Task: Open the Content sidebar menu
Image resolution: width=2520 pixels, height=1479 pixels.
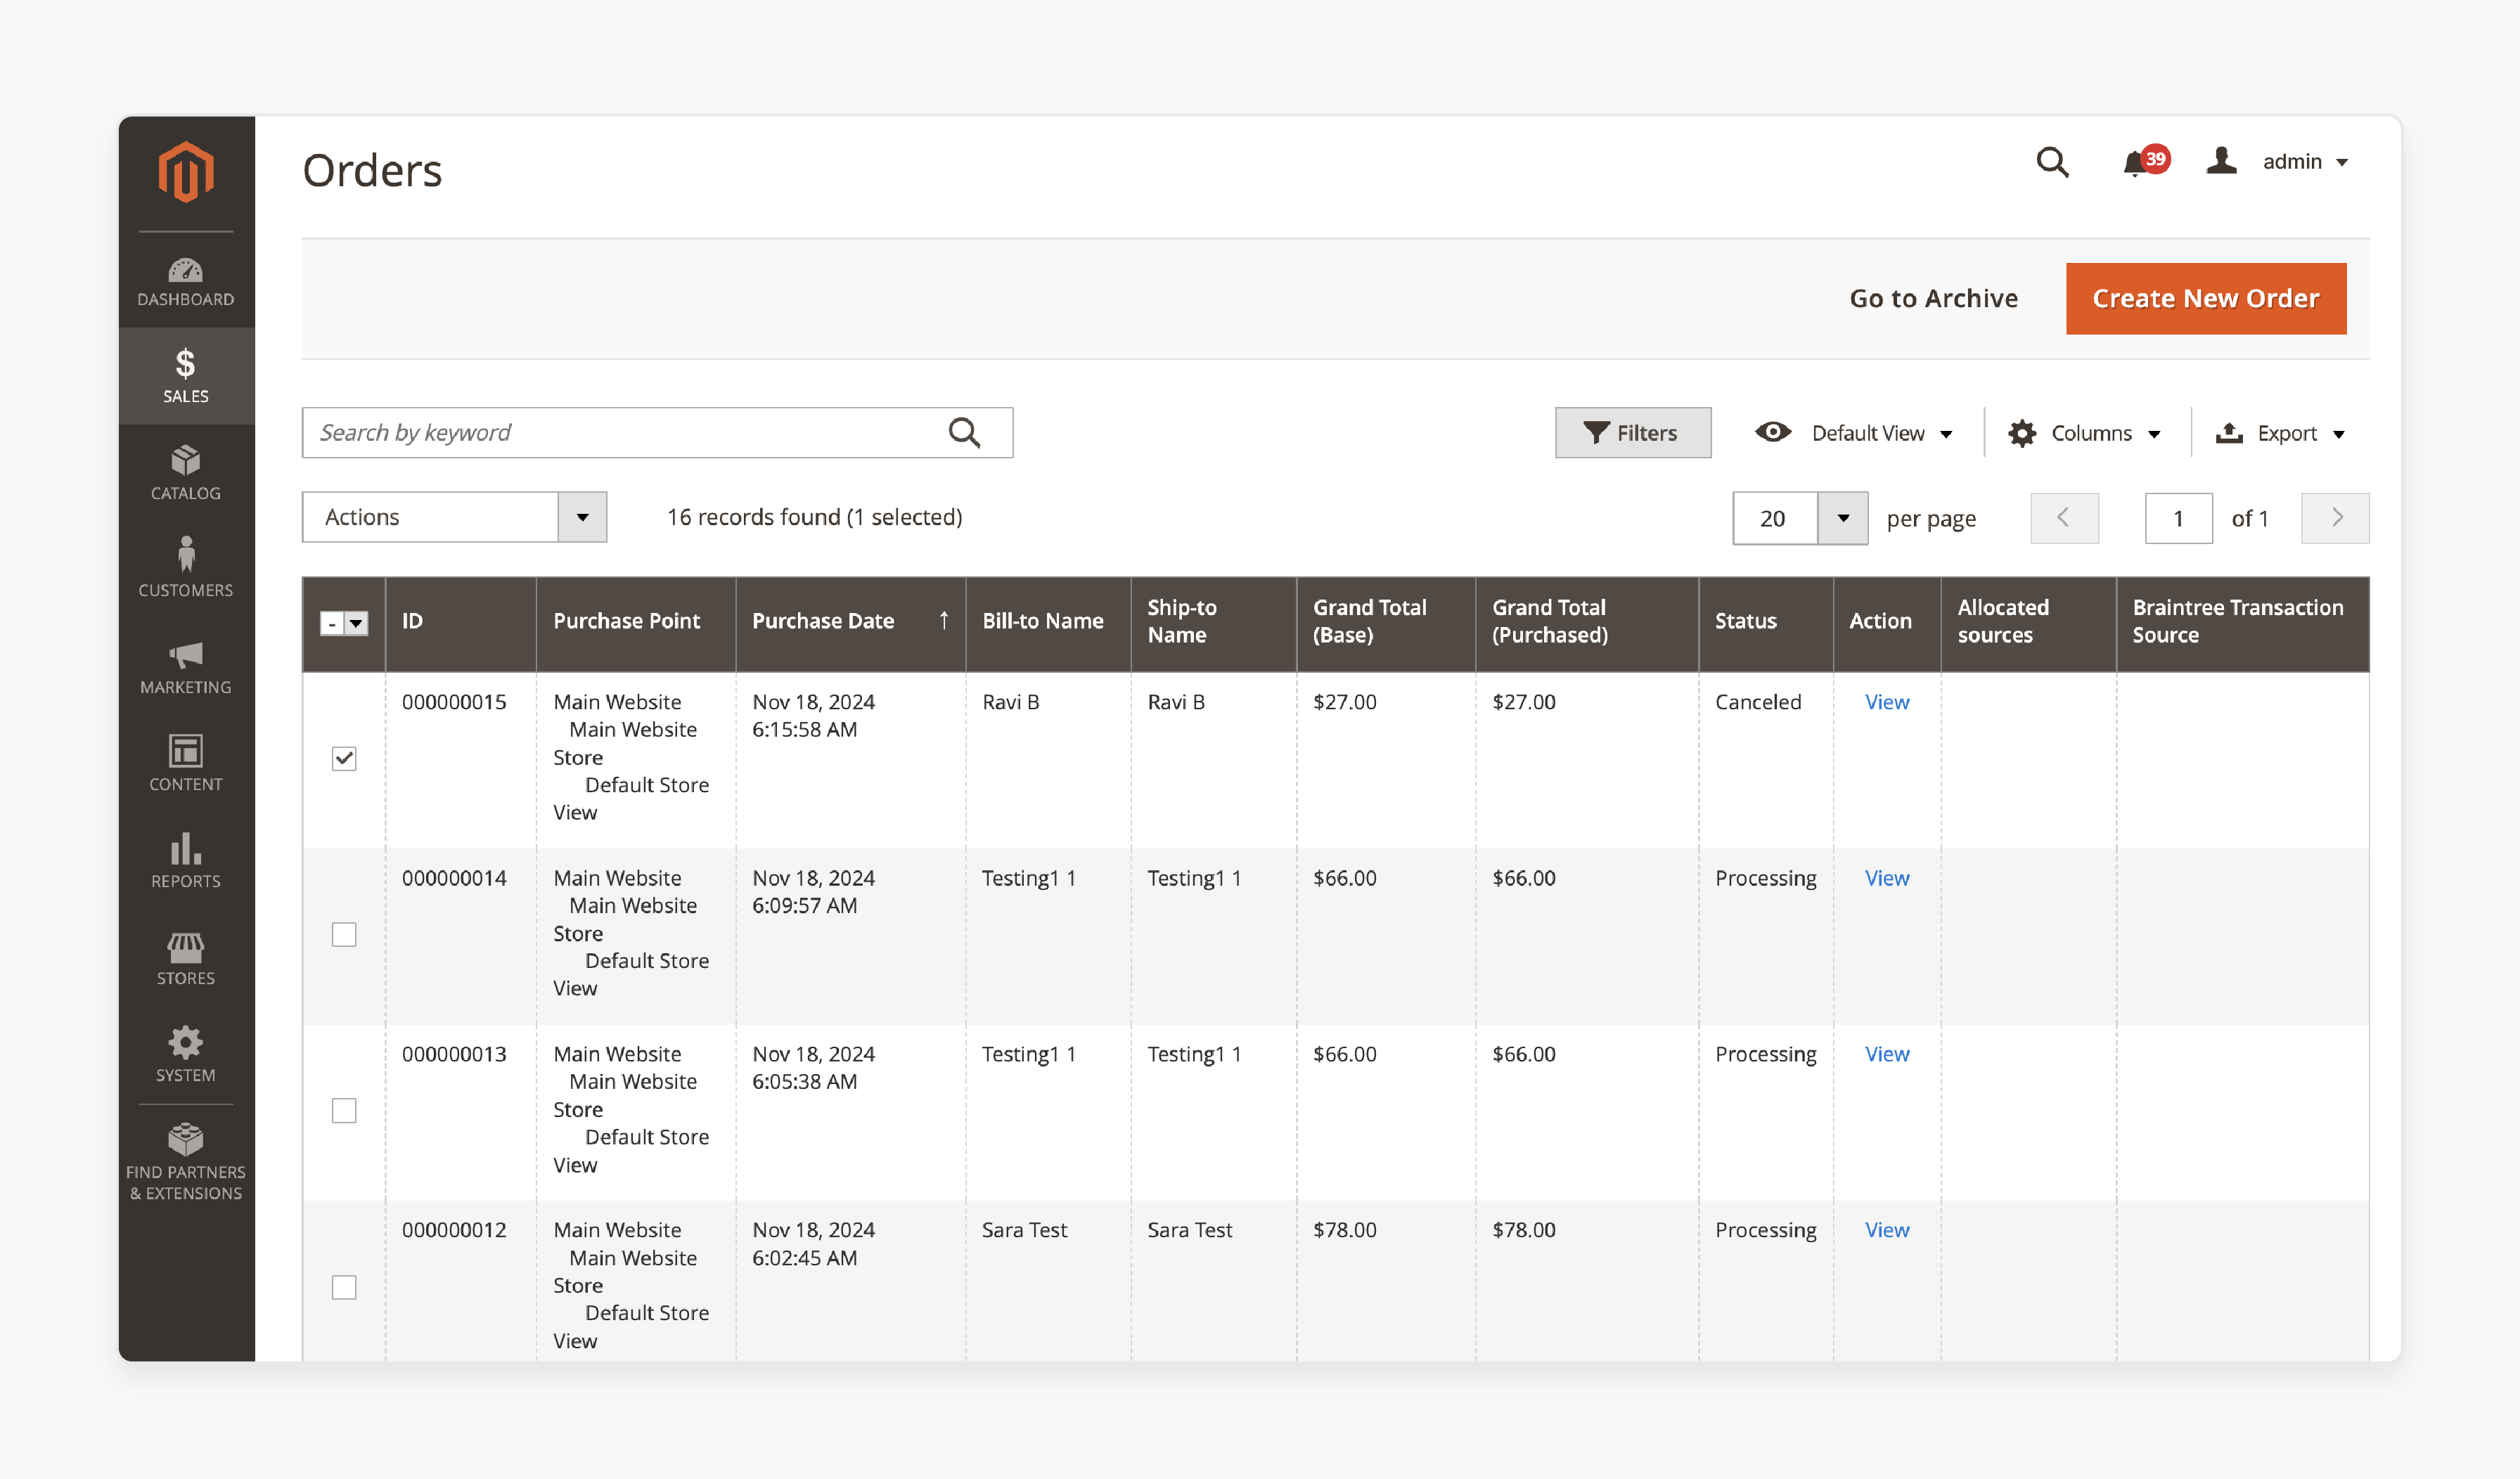Action: coord(186,764)
